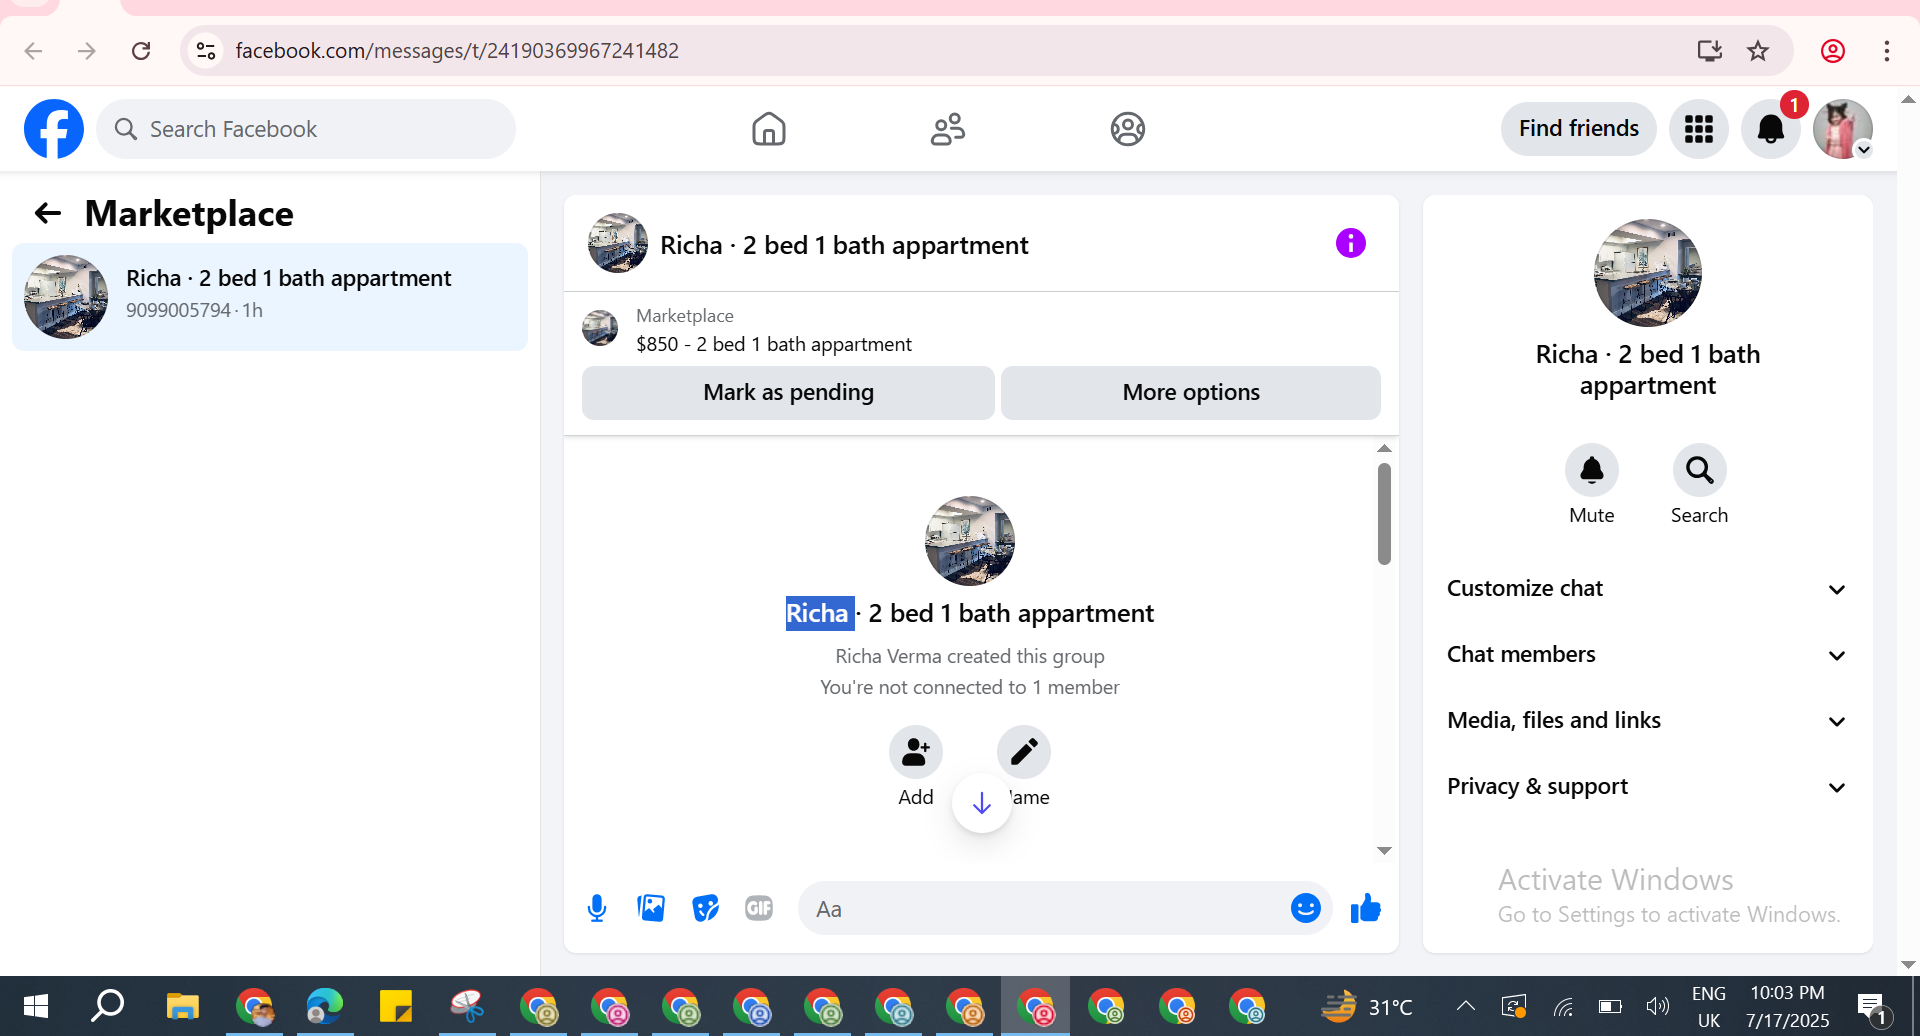Open the Friends icon in the top navigation
This screenshot has width=1920, height=1036.
pos(948,129)
